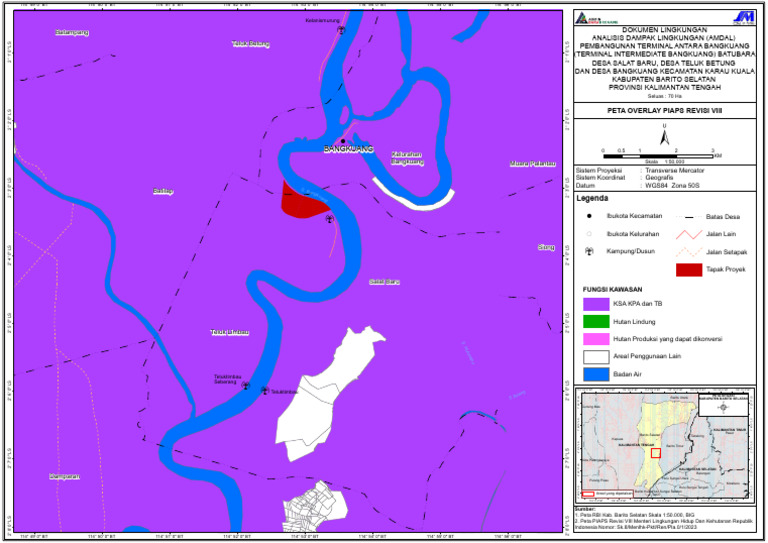Click the Batampang place label

[x=72, y=32]
